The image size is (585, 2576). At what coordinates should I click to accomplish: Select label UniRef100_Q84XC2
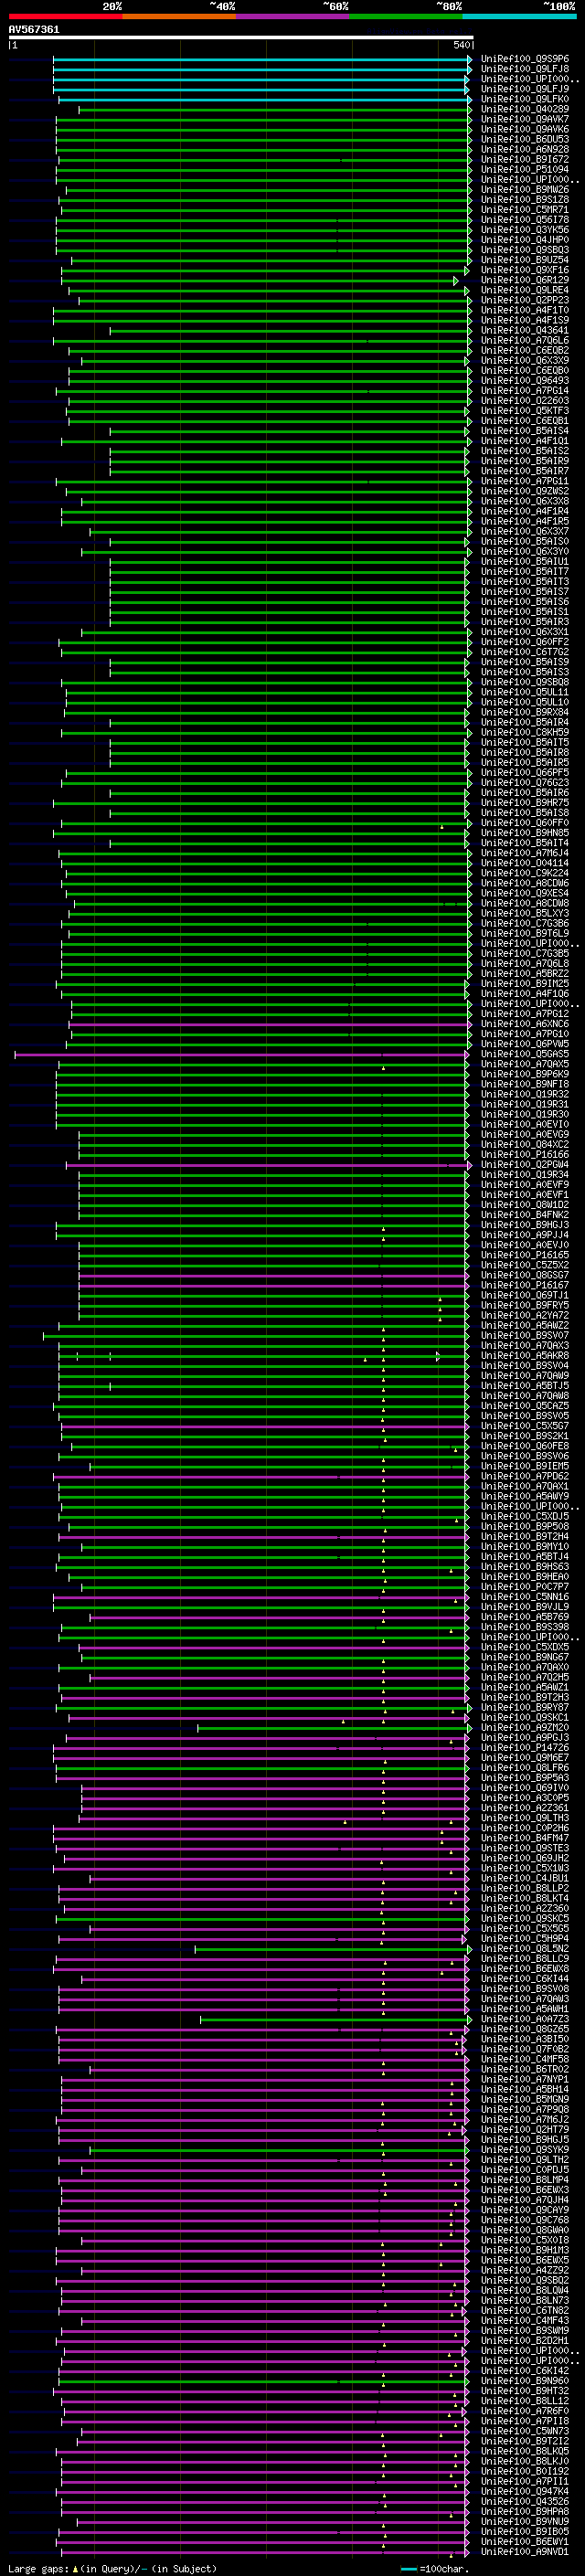525,1144
